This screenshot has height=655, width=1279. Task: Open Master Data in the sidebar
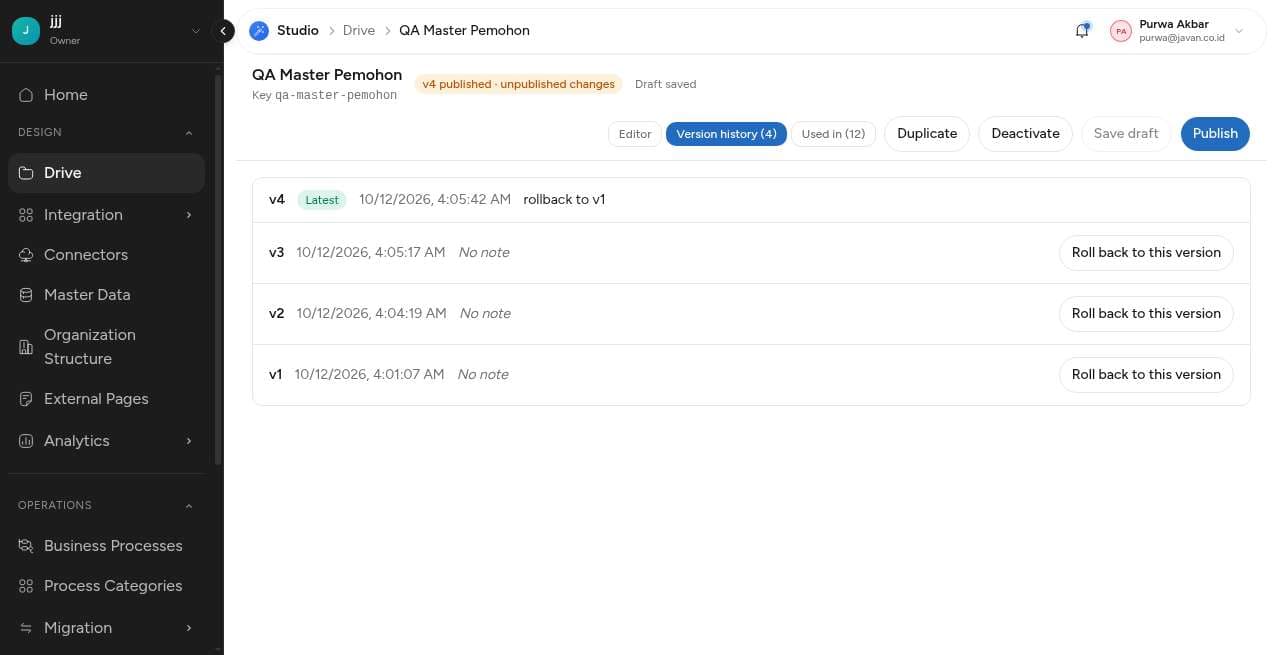pos(106,295)
